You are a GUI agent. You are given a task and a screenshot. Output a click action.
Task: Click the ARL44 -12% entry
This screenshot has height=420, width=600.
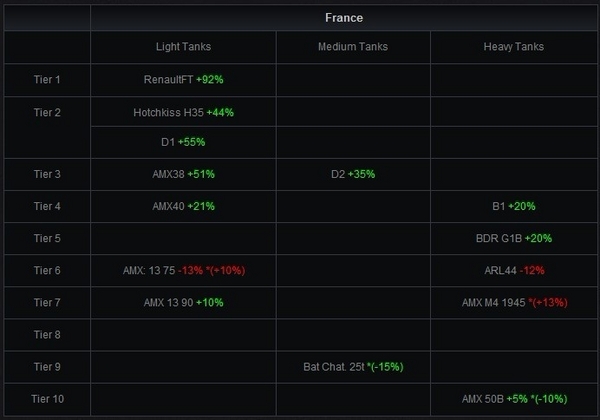pos(514,270)
